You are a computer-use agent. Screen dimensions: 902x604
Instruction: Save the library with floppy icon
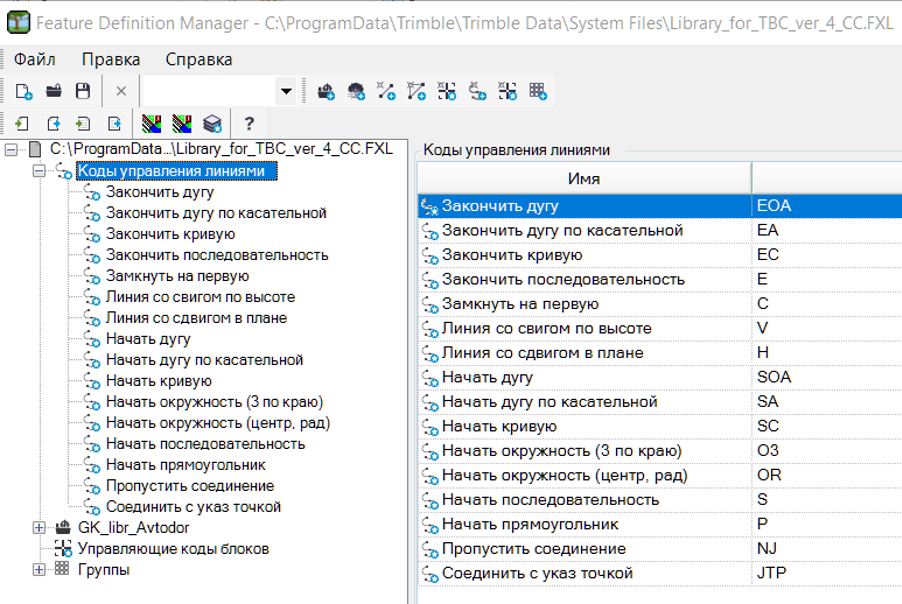tap(83, 91)
